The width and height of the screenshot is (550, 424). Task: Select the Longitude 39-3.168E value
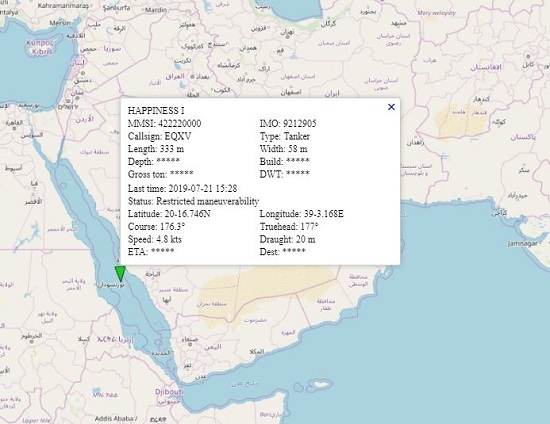point(322,214)
